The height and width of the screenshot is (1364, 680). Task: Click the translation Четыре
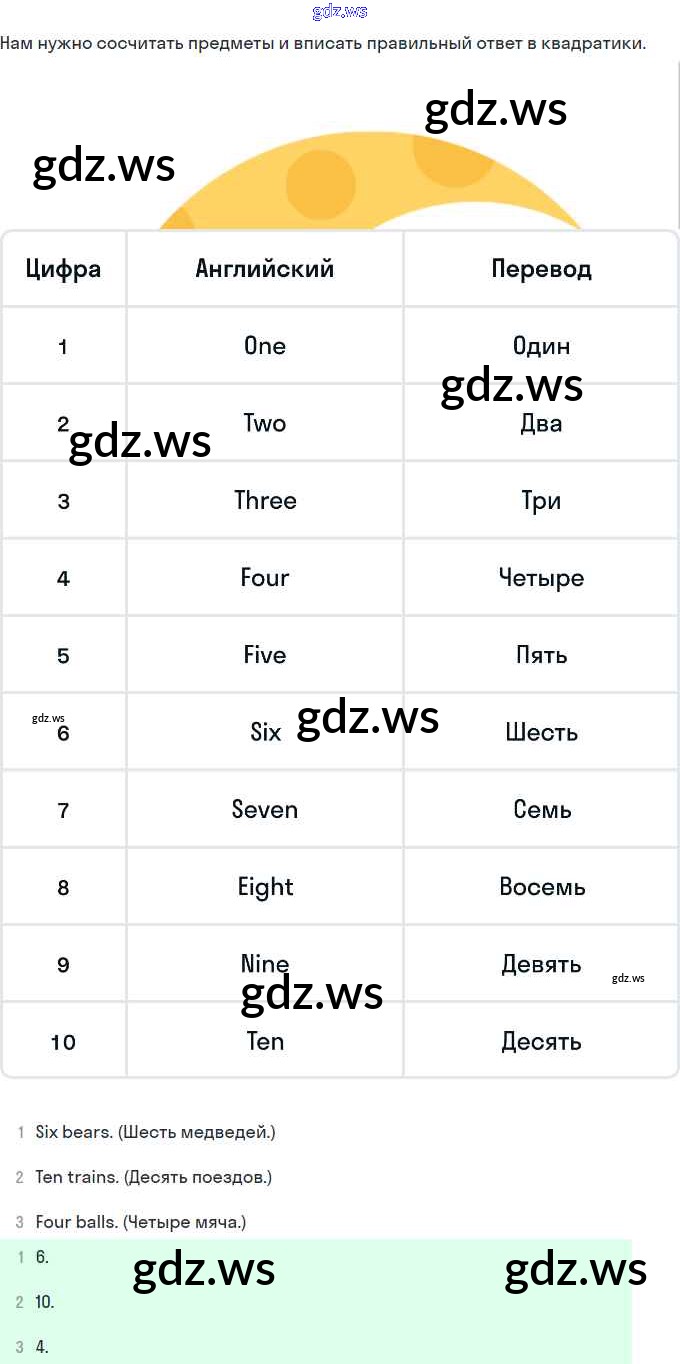541,578
